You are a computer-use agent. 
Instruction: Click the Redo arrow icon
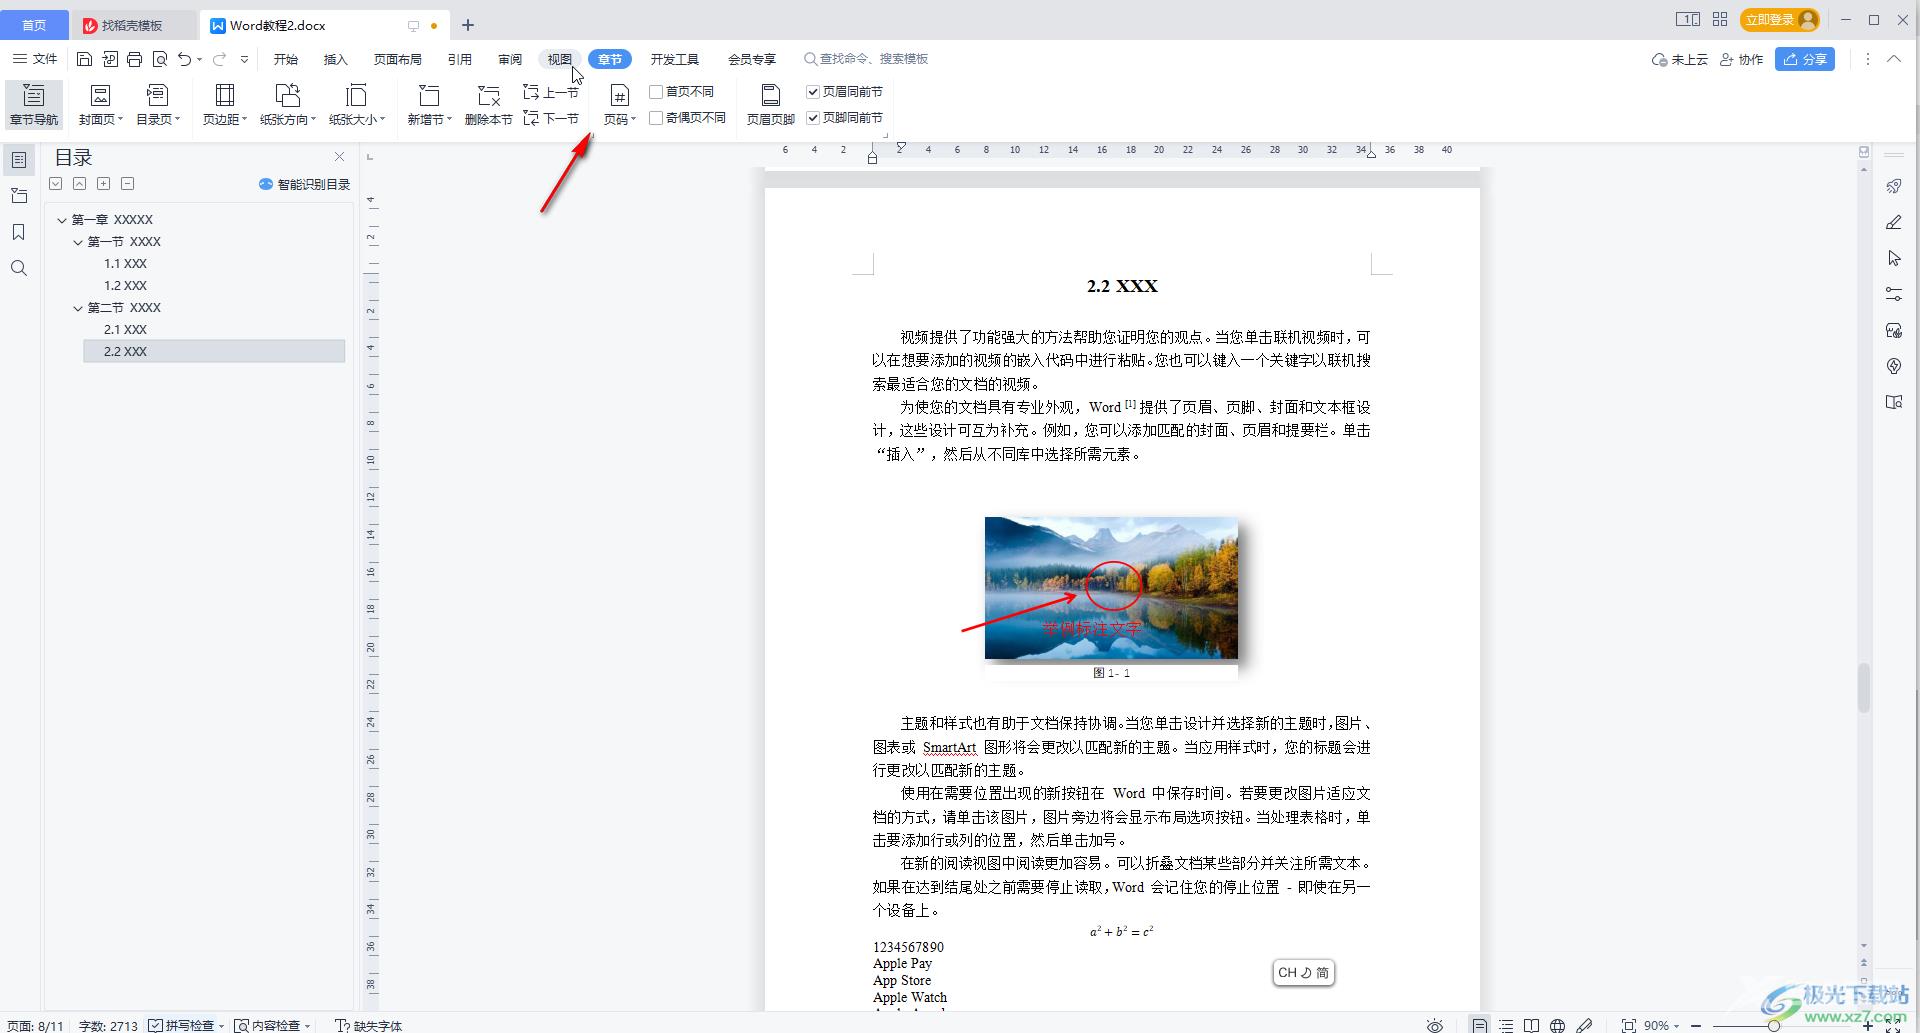coord(219,59)
